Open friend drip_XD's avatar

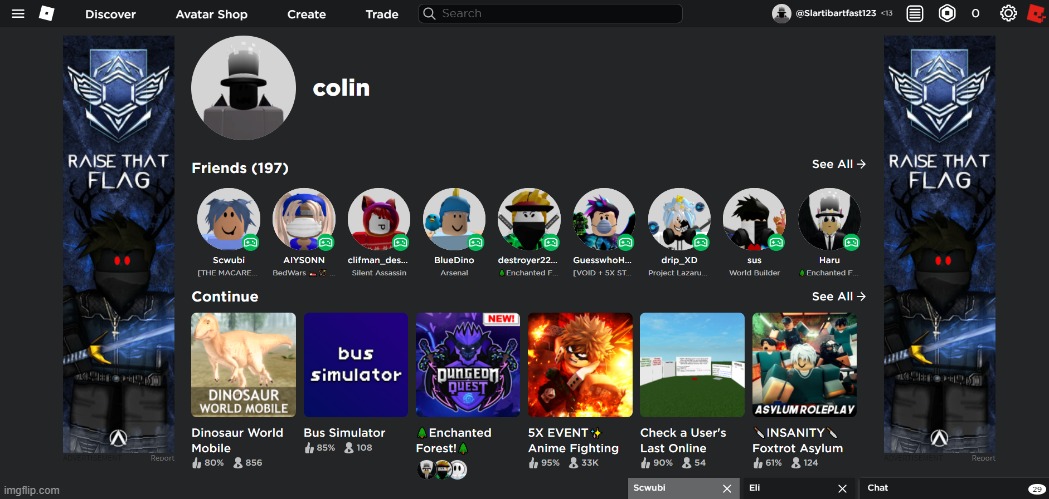tap(679, 219)
